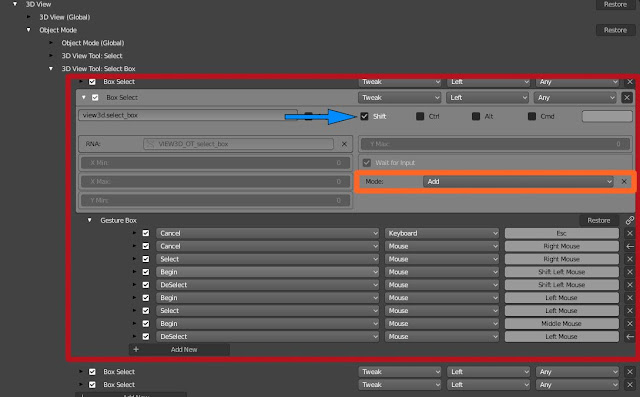Toggle the Ctrl modifier checkbox
This screenshot has height=397, width=640.
pos(420,116)
